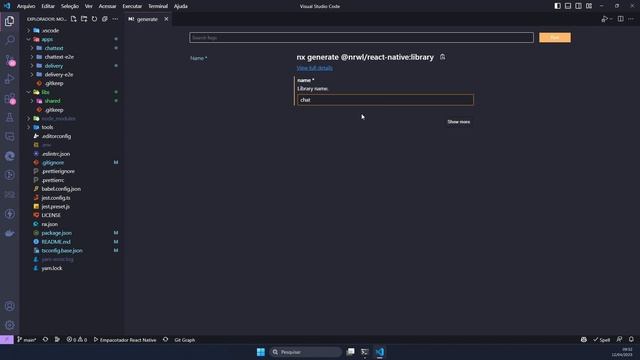Open the remote window indicator
The width and height of the screenshot is (640, 360).
click(x=7, y=340)
